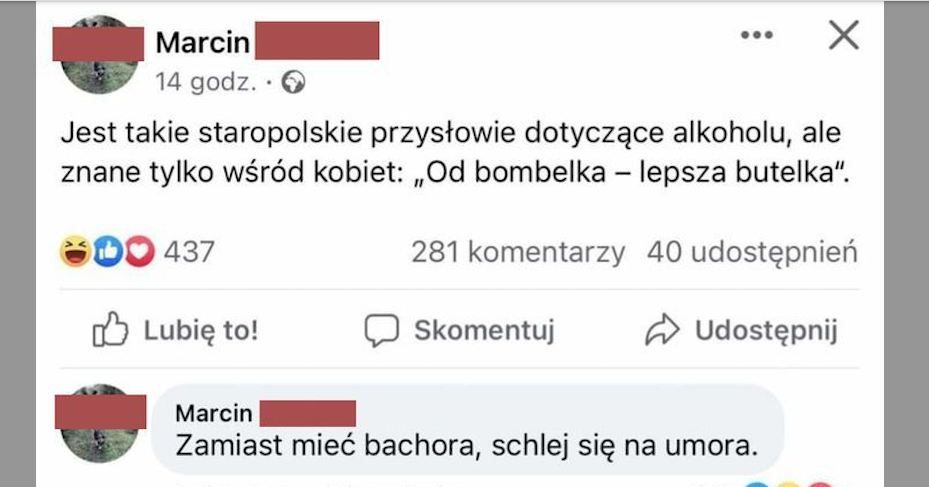Click the blue Like reaction icon
The width and height of the screenshot is (929, 487).
tap(107, 252)
